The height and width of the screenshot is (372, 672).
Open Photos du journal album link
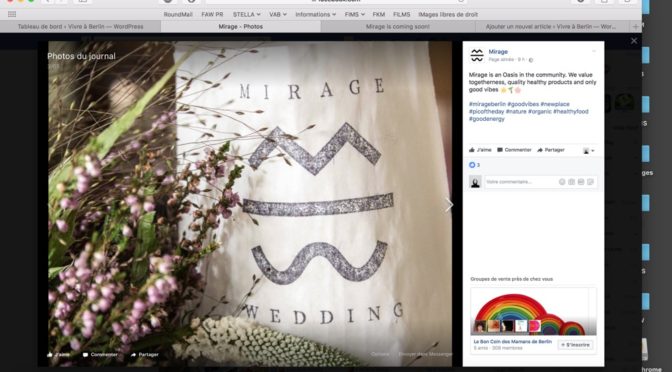click(x=81, y=56)
